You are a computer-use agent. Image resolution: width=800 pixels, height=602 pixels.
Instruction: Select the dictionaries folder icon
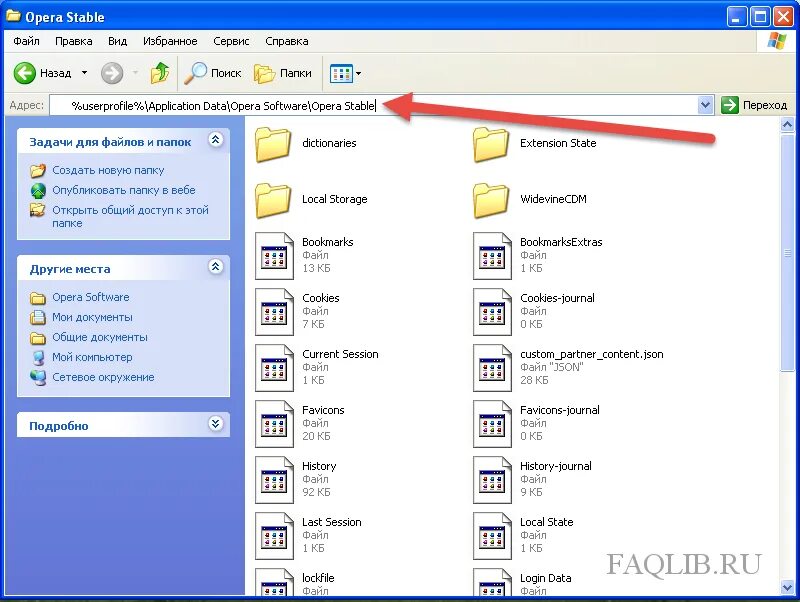(x=273, y=145)
